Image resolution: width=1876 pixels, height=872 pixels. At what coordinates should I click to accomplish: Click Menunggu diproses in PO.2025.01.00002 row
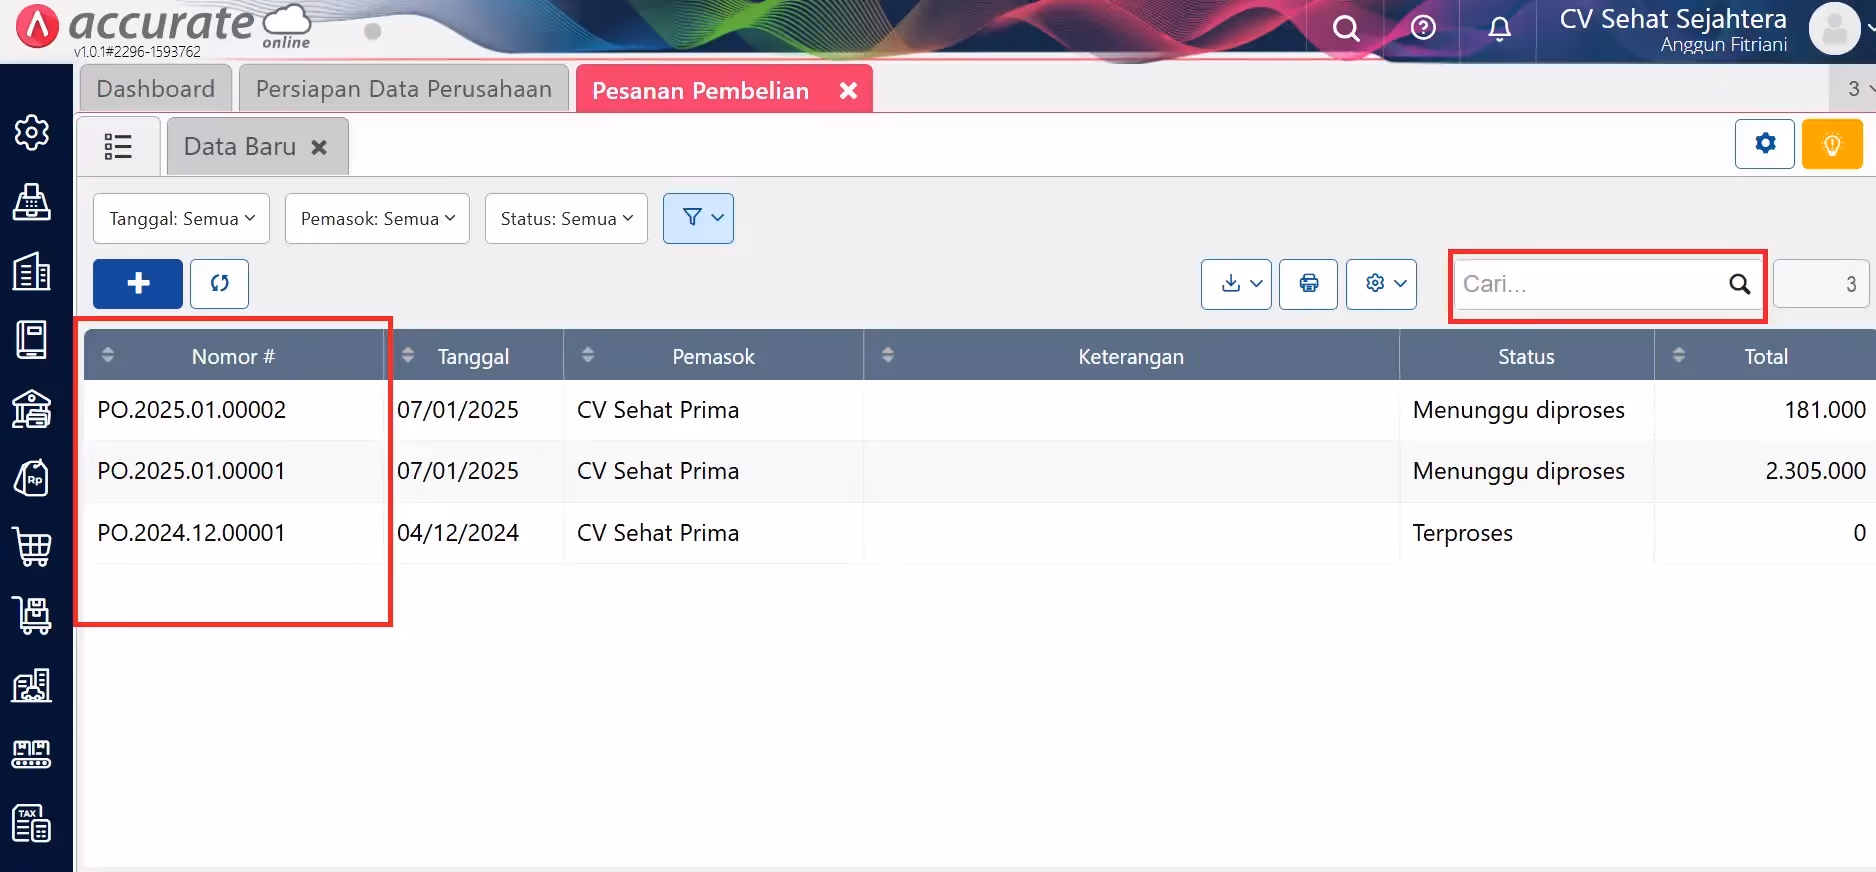tap(1518, 410)
